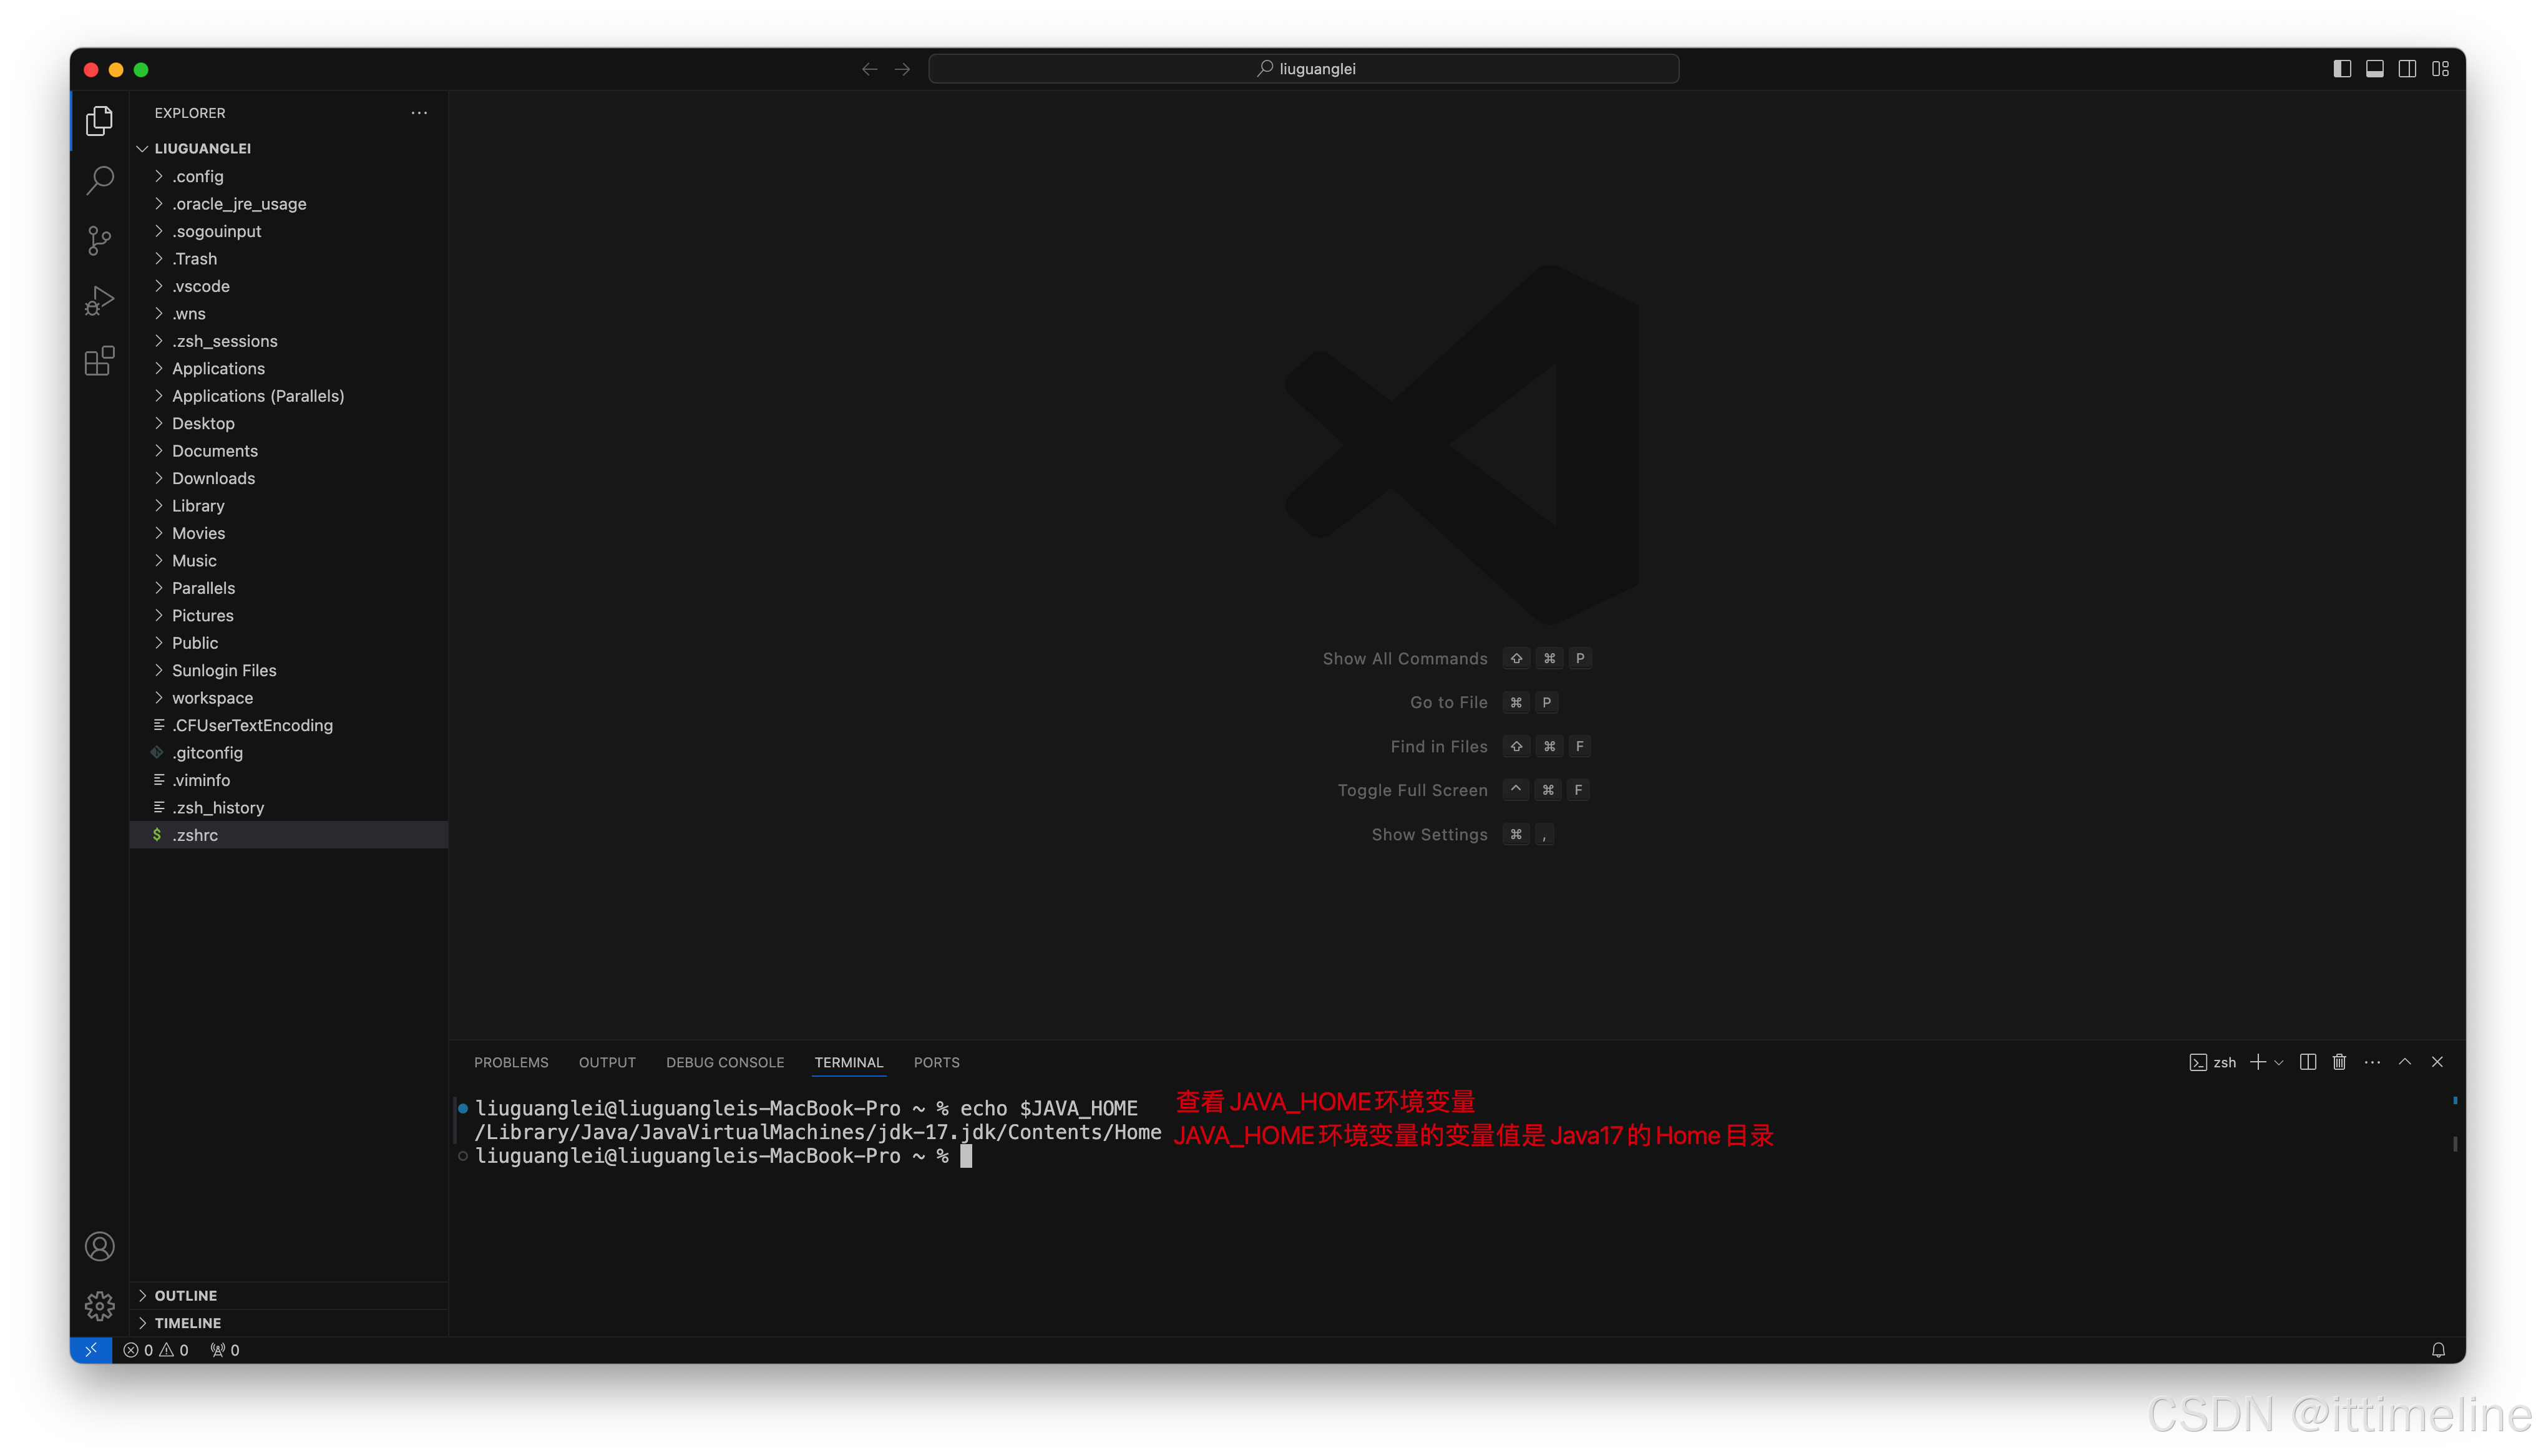
Task: Open the Extensions view
Action: pos(99,361)
